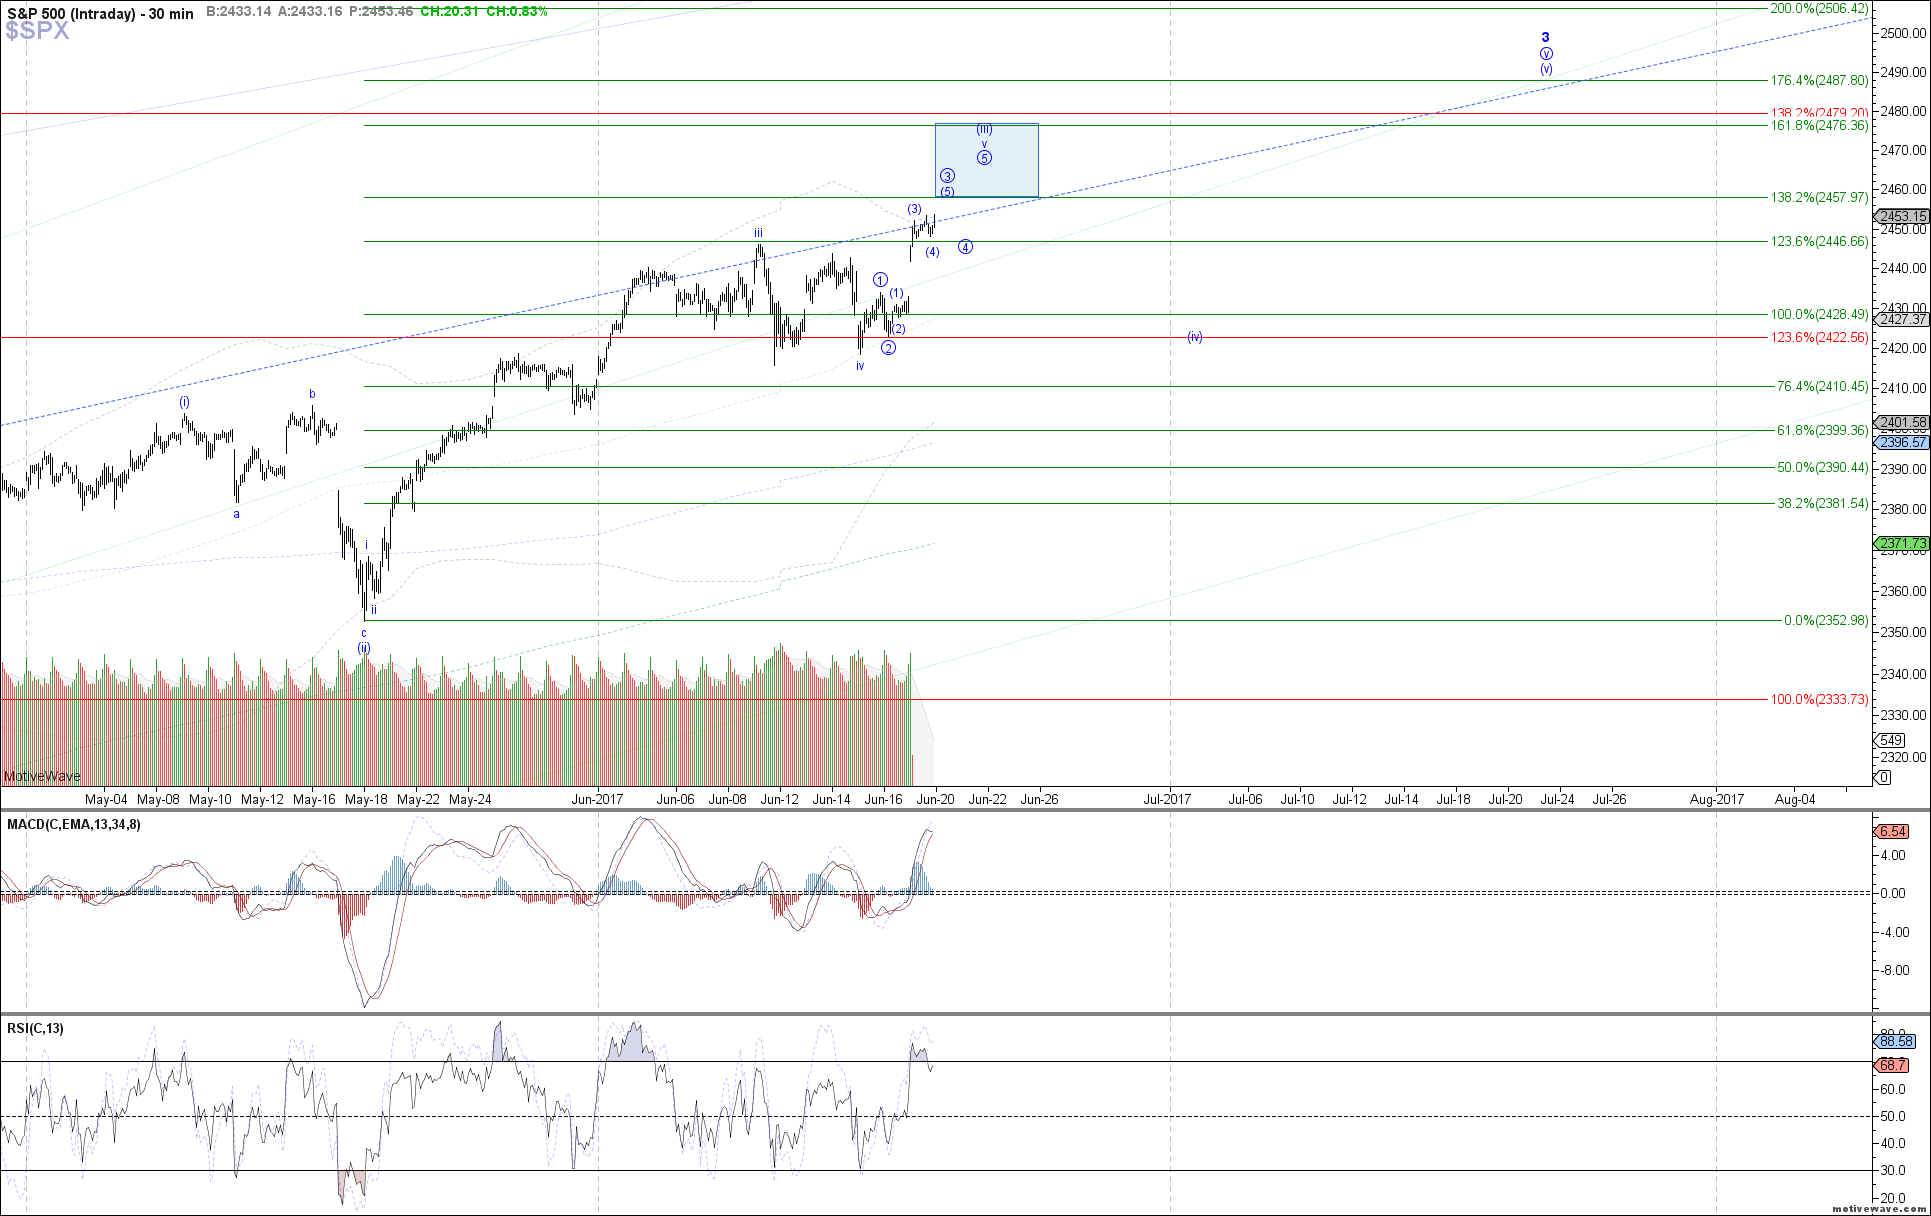Select the blue 2396.57 price tag

[x=1902, y=442]
